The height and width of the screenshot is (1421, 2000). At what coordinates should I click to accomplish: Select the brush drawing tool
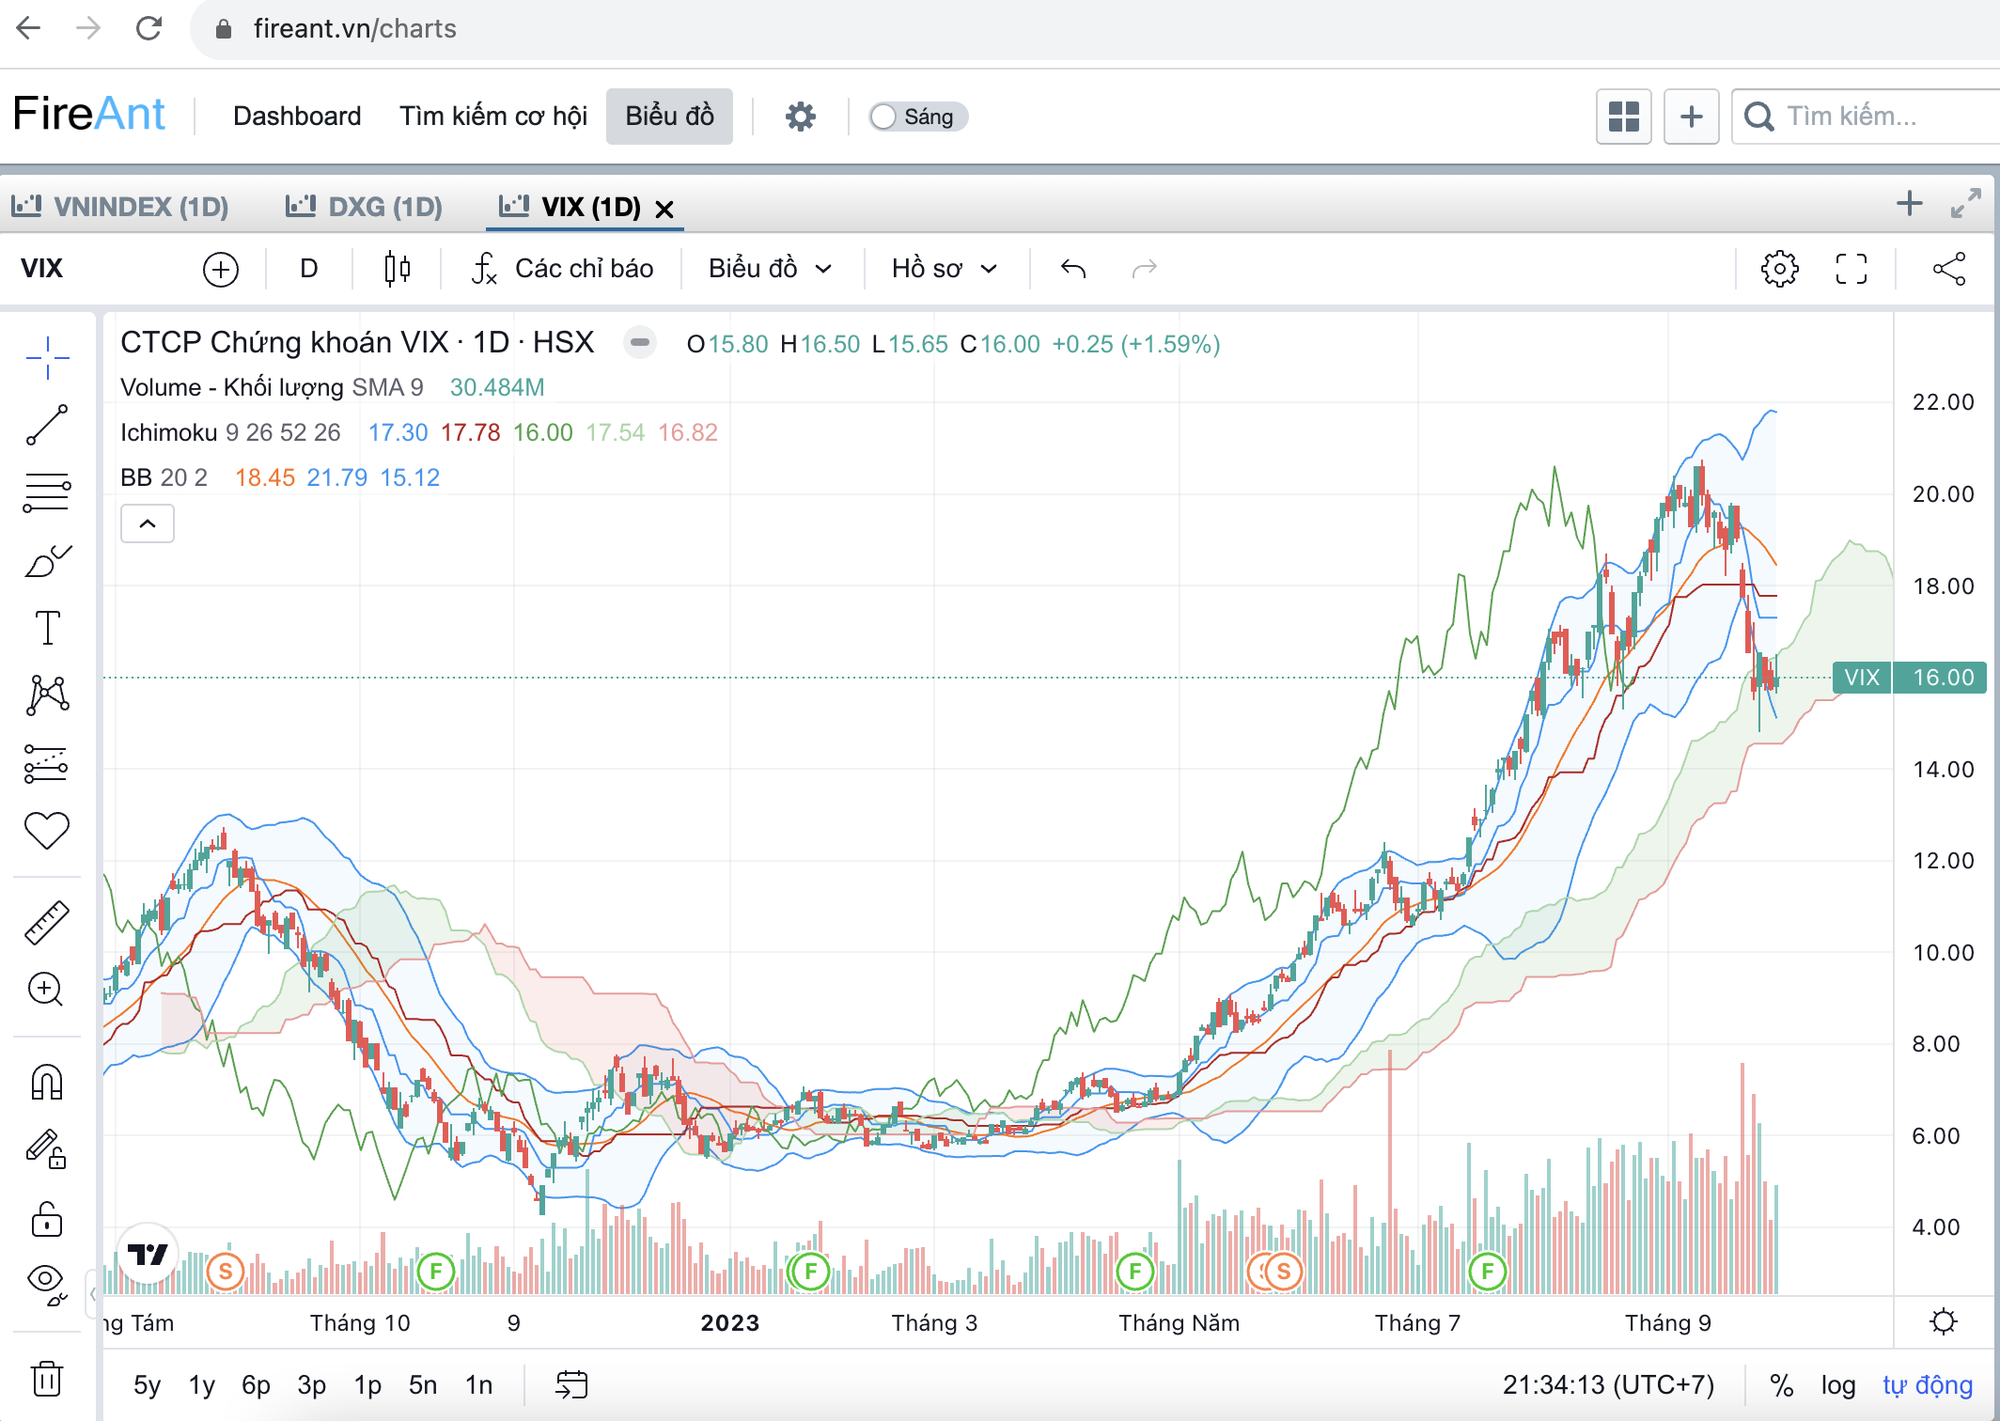[x=47, y=561]
